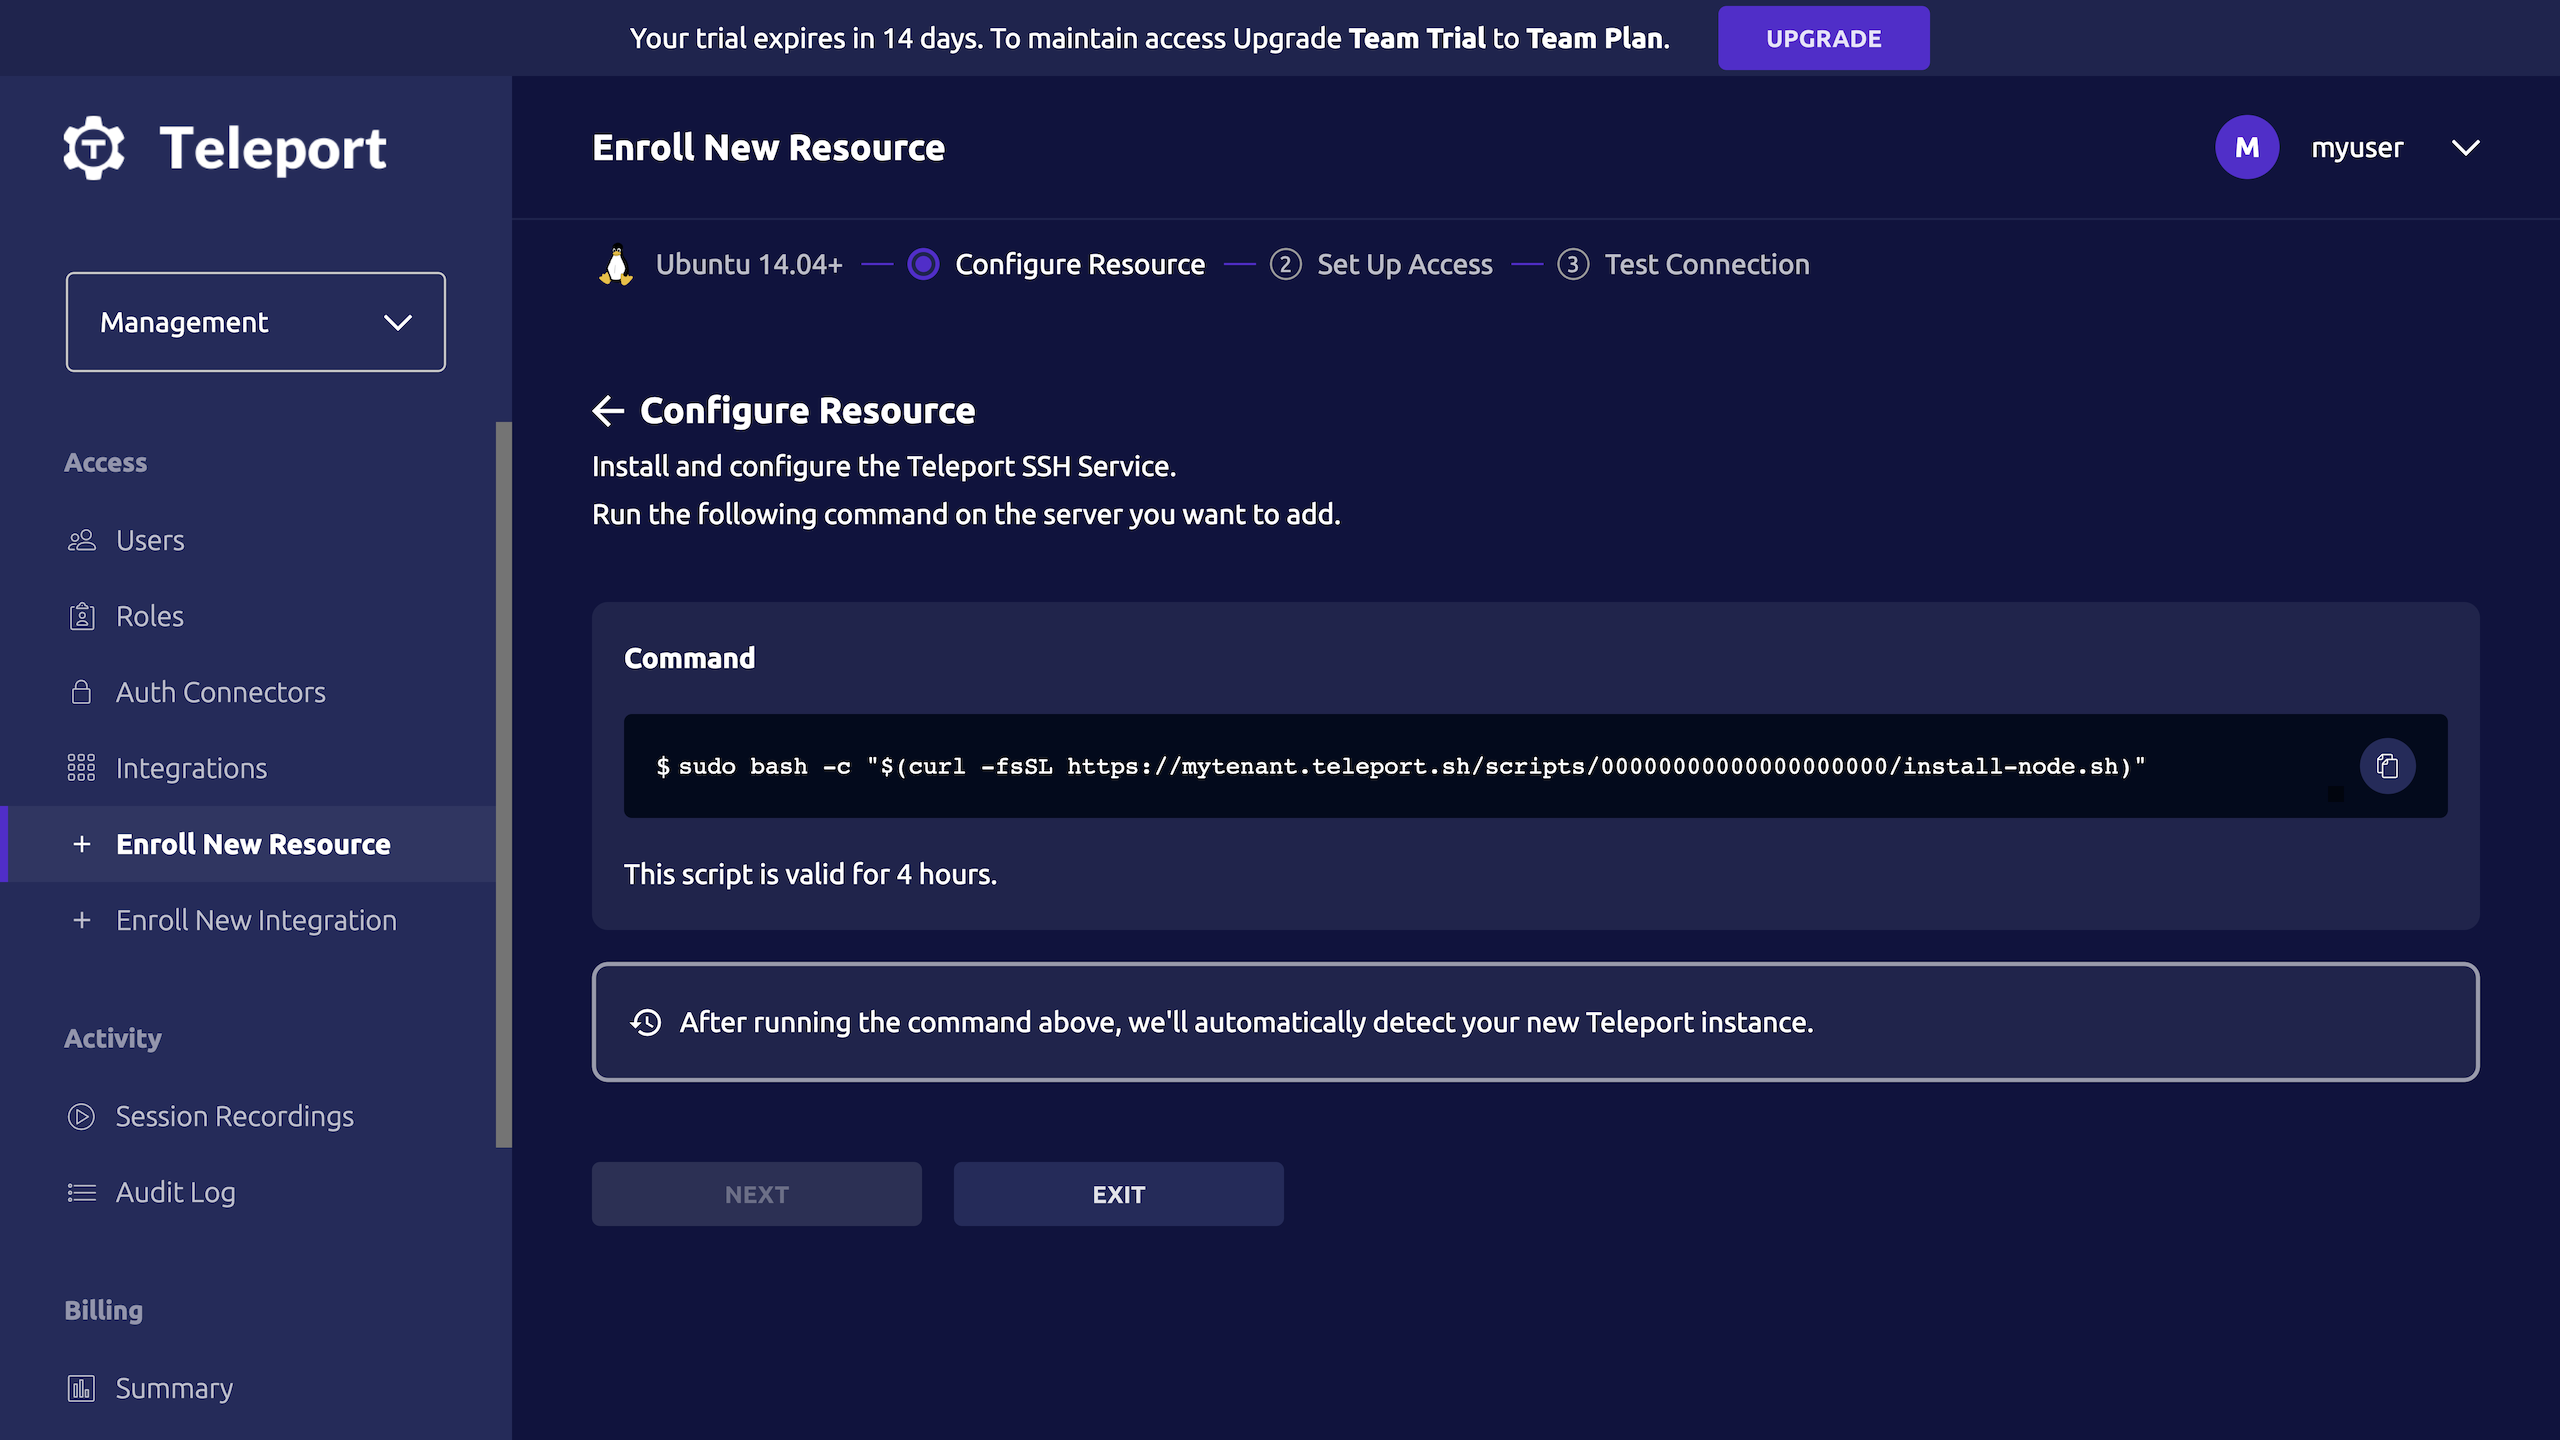Click the back arrow icon
This screenshot has width=2560, height=1440.
607,410
